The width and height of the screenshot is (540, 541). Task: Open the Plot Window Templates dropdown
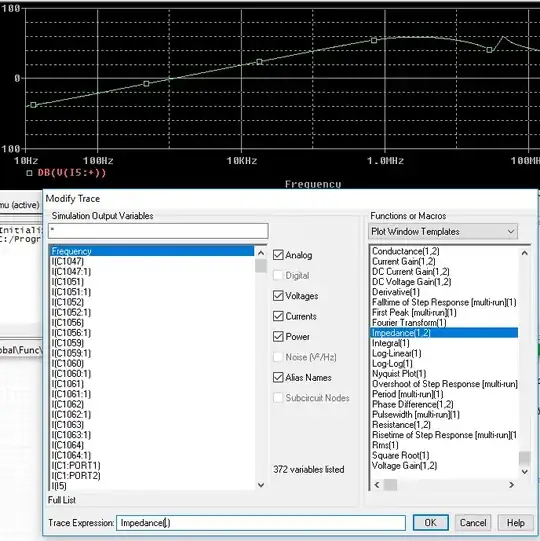click(443, 232)
